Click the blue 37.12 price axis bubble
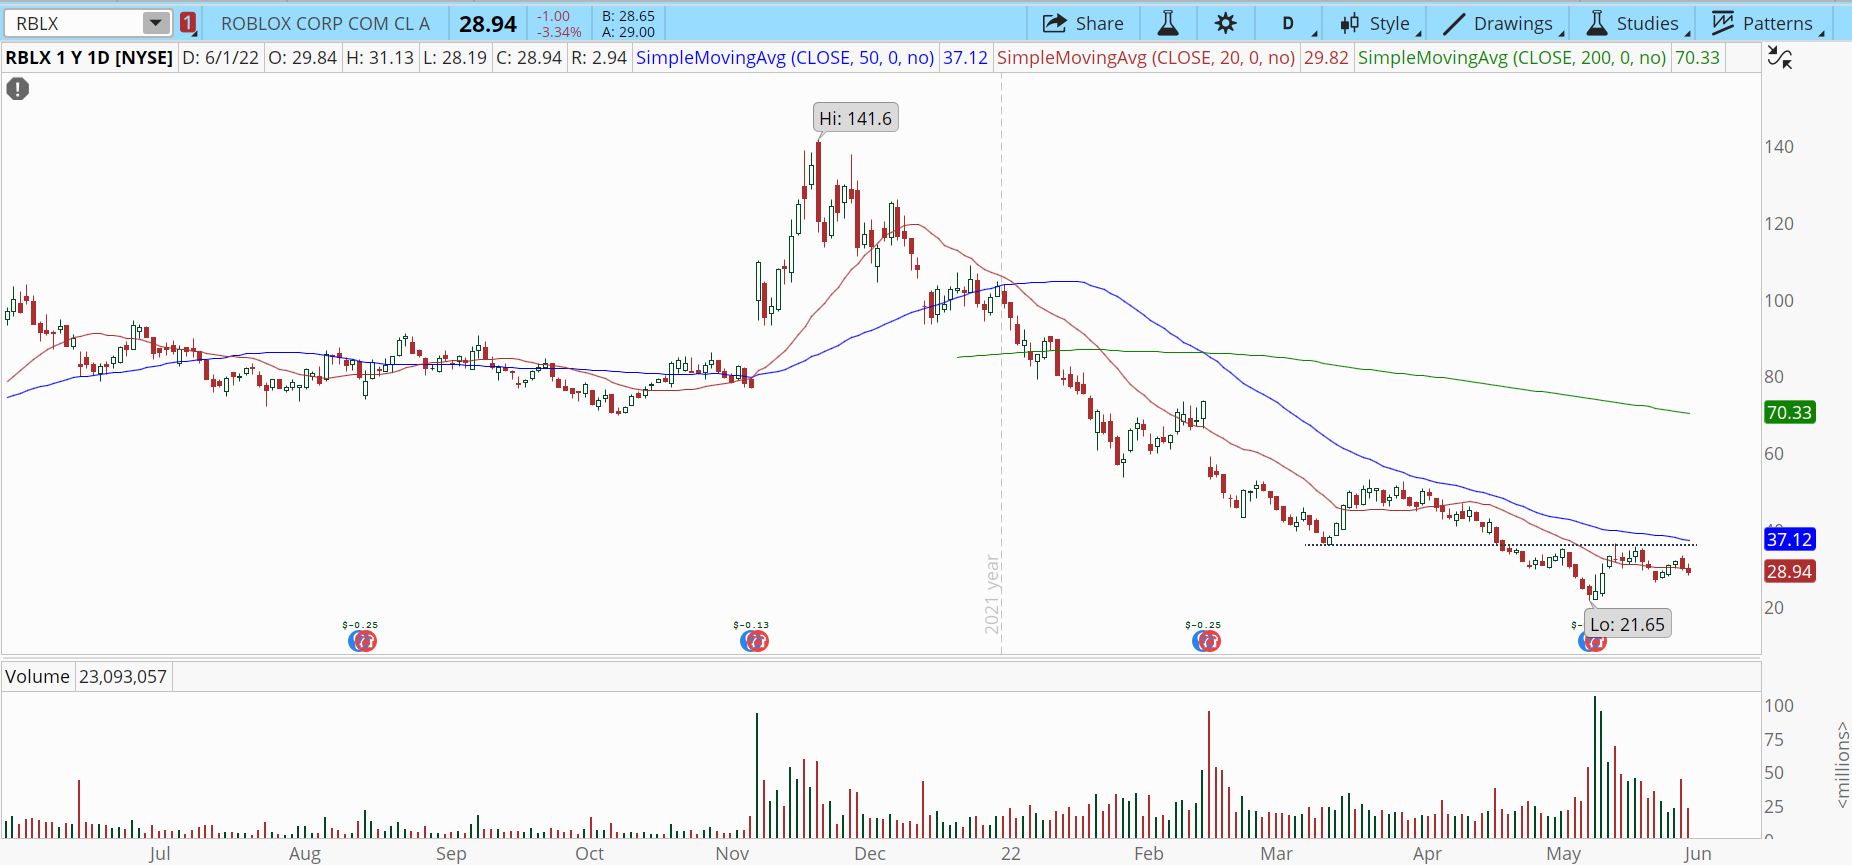The width and height of the screenshot is (1852, 865). click(x=1789, y=539)
